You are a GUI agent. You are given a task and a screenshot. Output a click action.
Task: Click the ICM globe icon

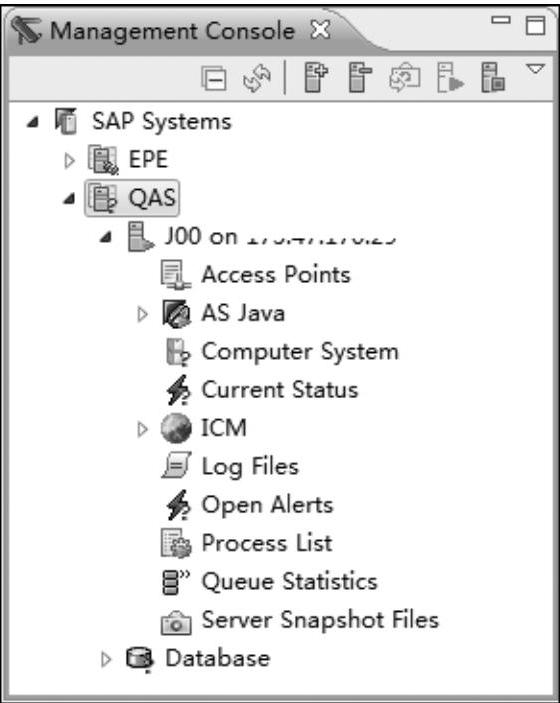point(176,428)
